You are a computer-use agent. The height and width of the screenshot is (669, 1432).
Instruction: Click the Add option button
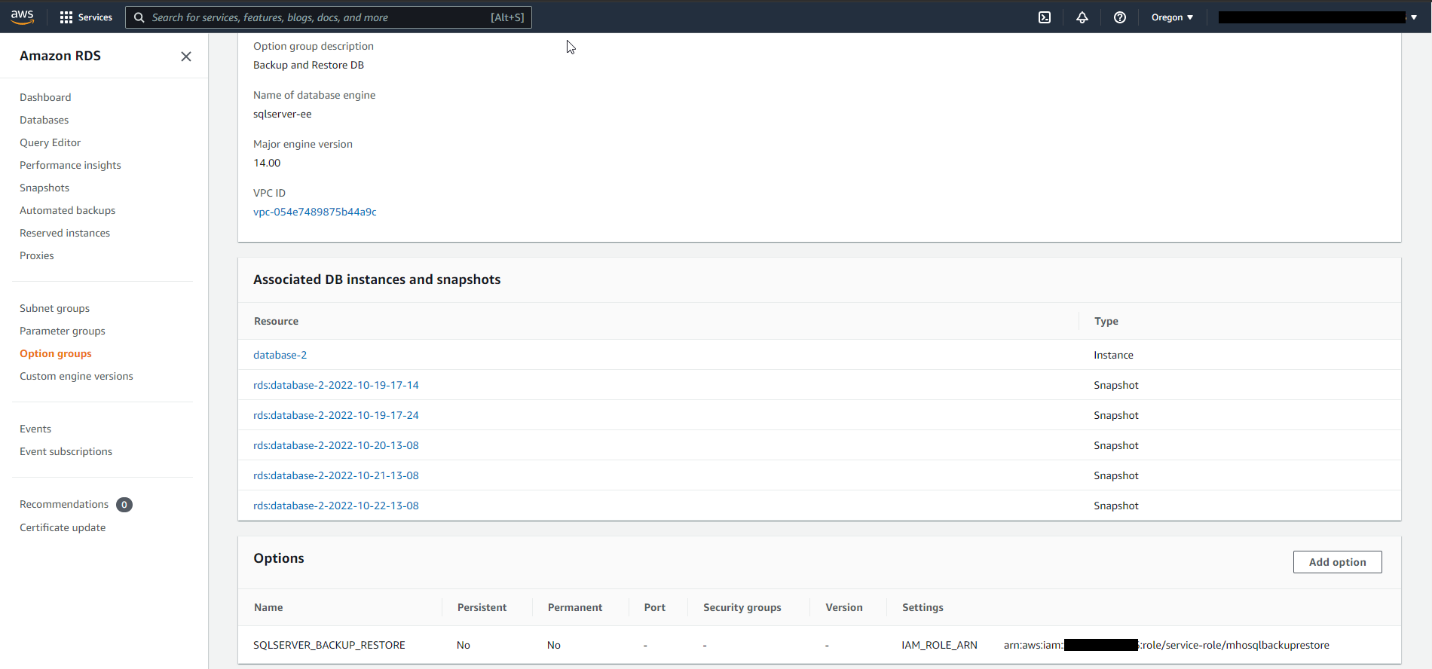click(x=1337, y=562)
